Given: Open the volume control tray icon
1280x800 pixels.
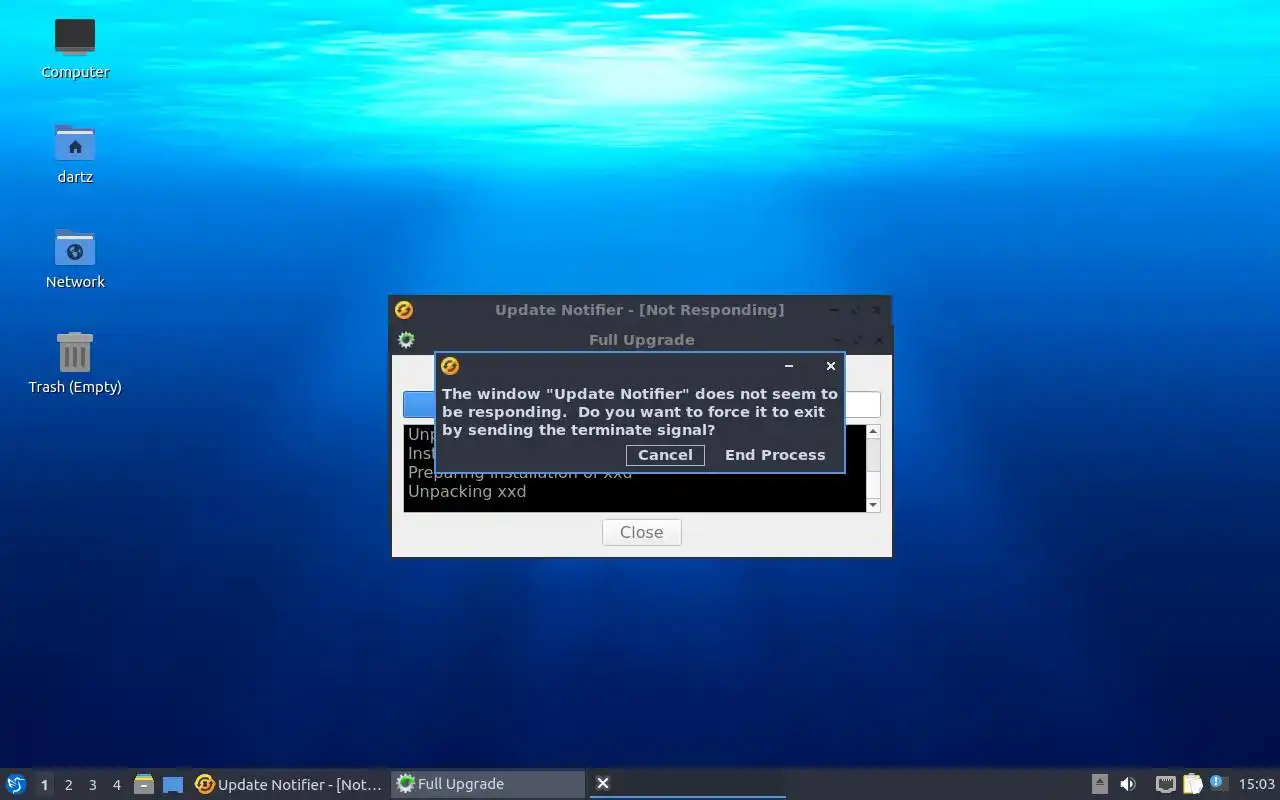Looking at the screenshot, I should tap(1128, 784).
